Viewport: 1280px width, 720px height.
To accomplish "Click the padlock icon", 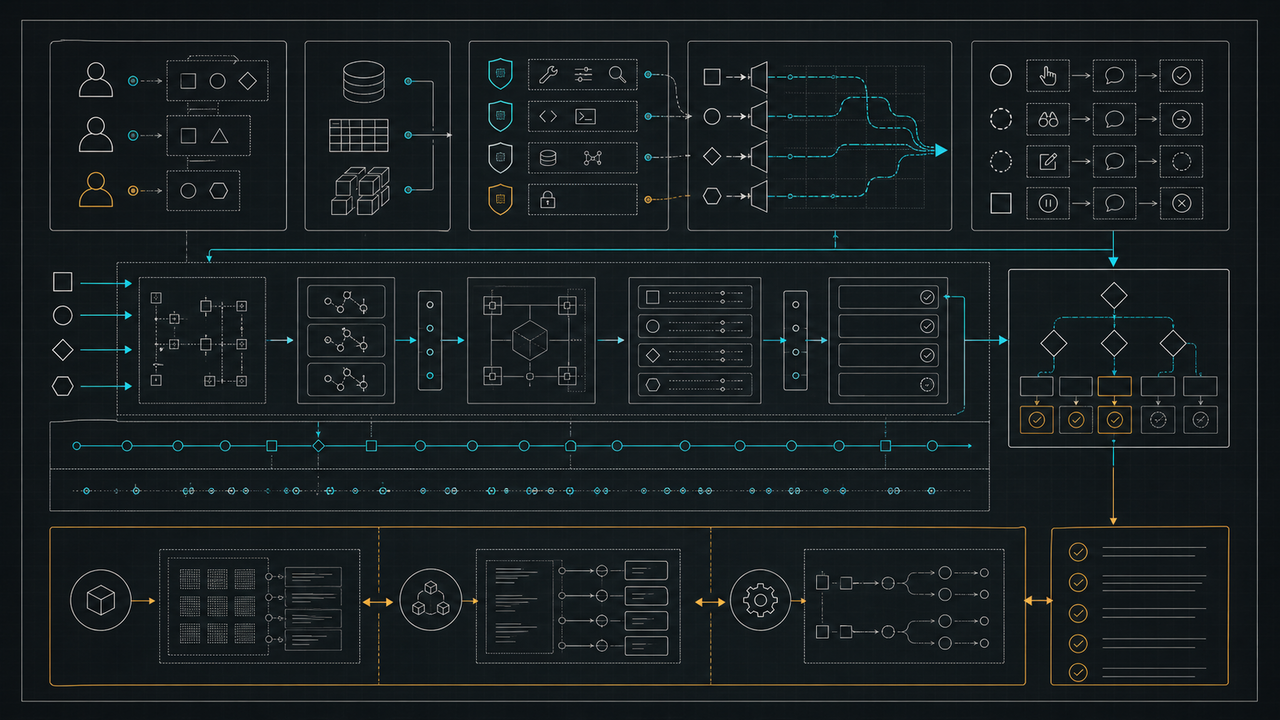I will pyautogui.click(x=548, y=200).
